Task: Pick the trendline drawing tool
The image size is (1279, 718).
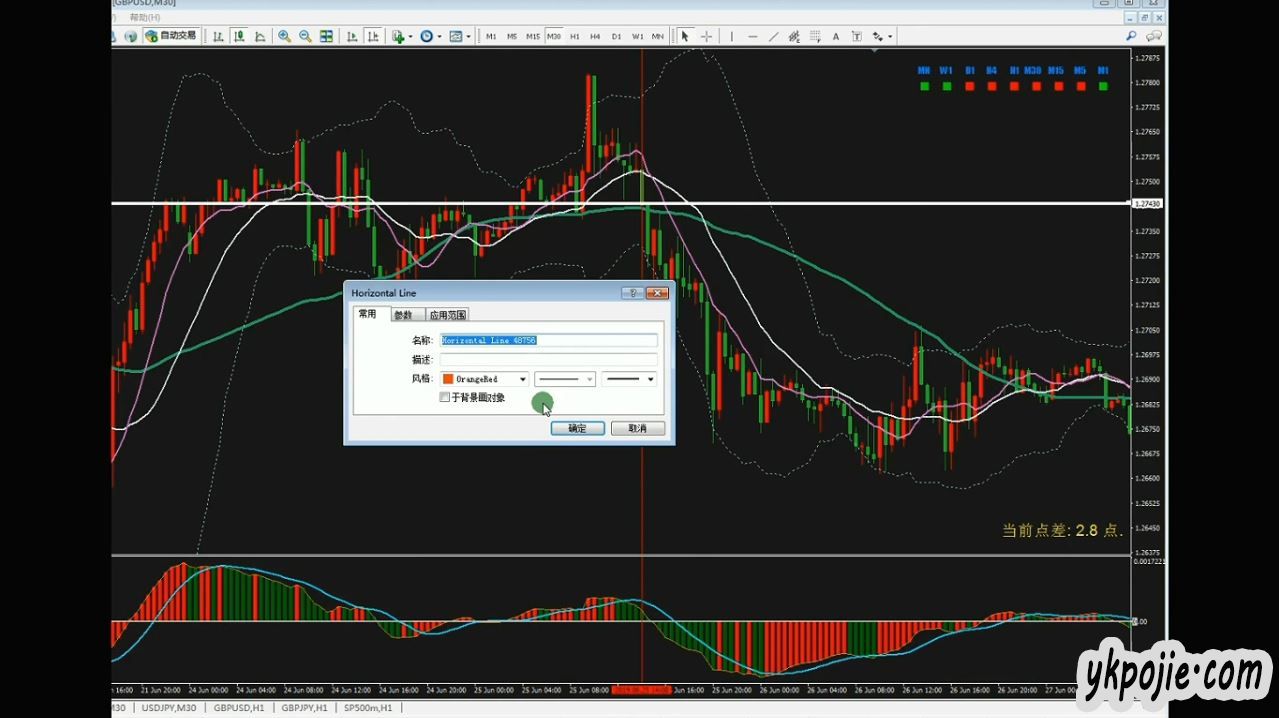Action: click(773, 36)
